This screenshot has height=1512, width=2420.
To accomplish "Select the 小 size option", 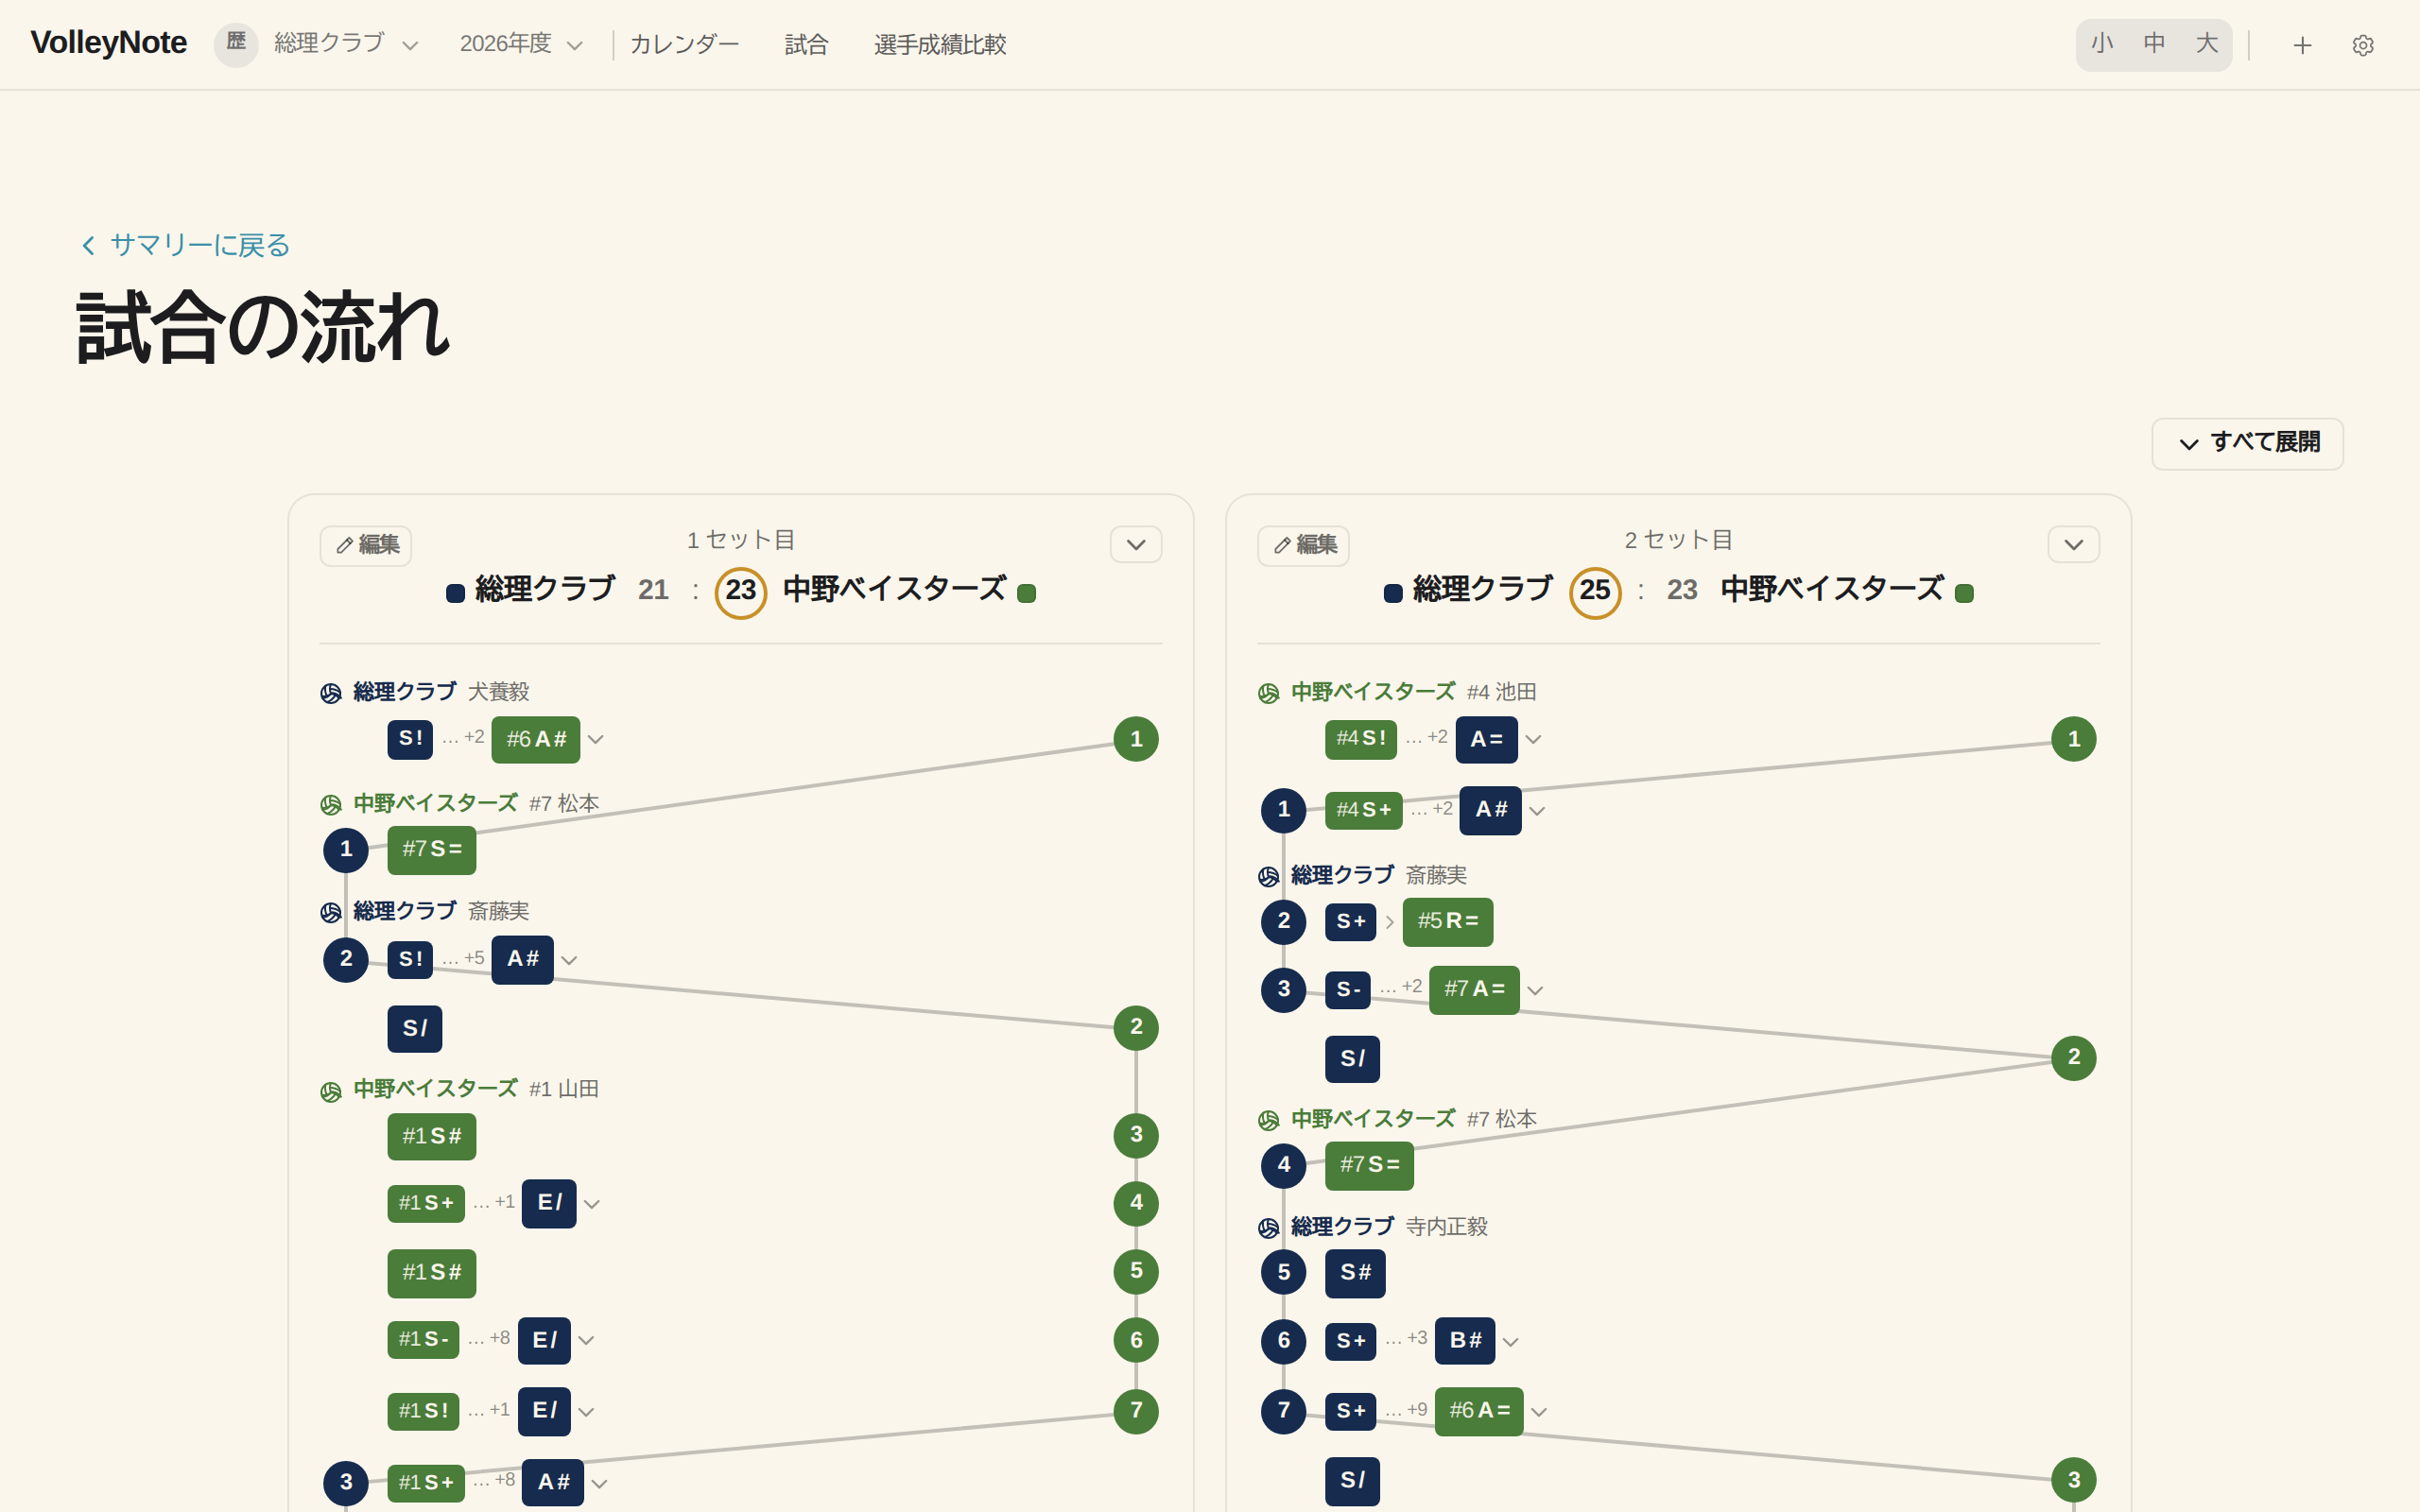I will click(2102, 44).
